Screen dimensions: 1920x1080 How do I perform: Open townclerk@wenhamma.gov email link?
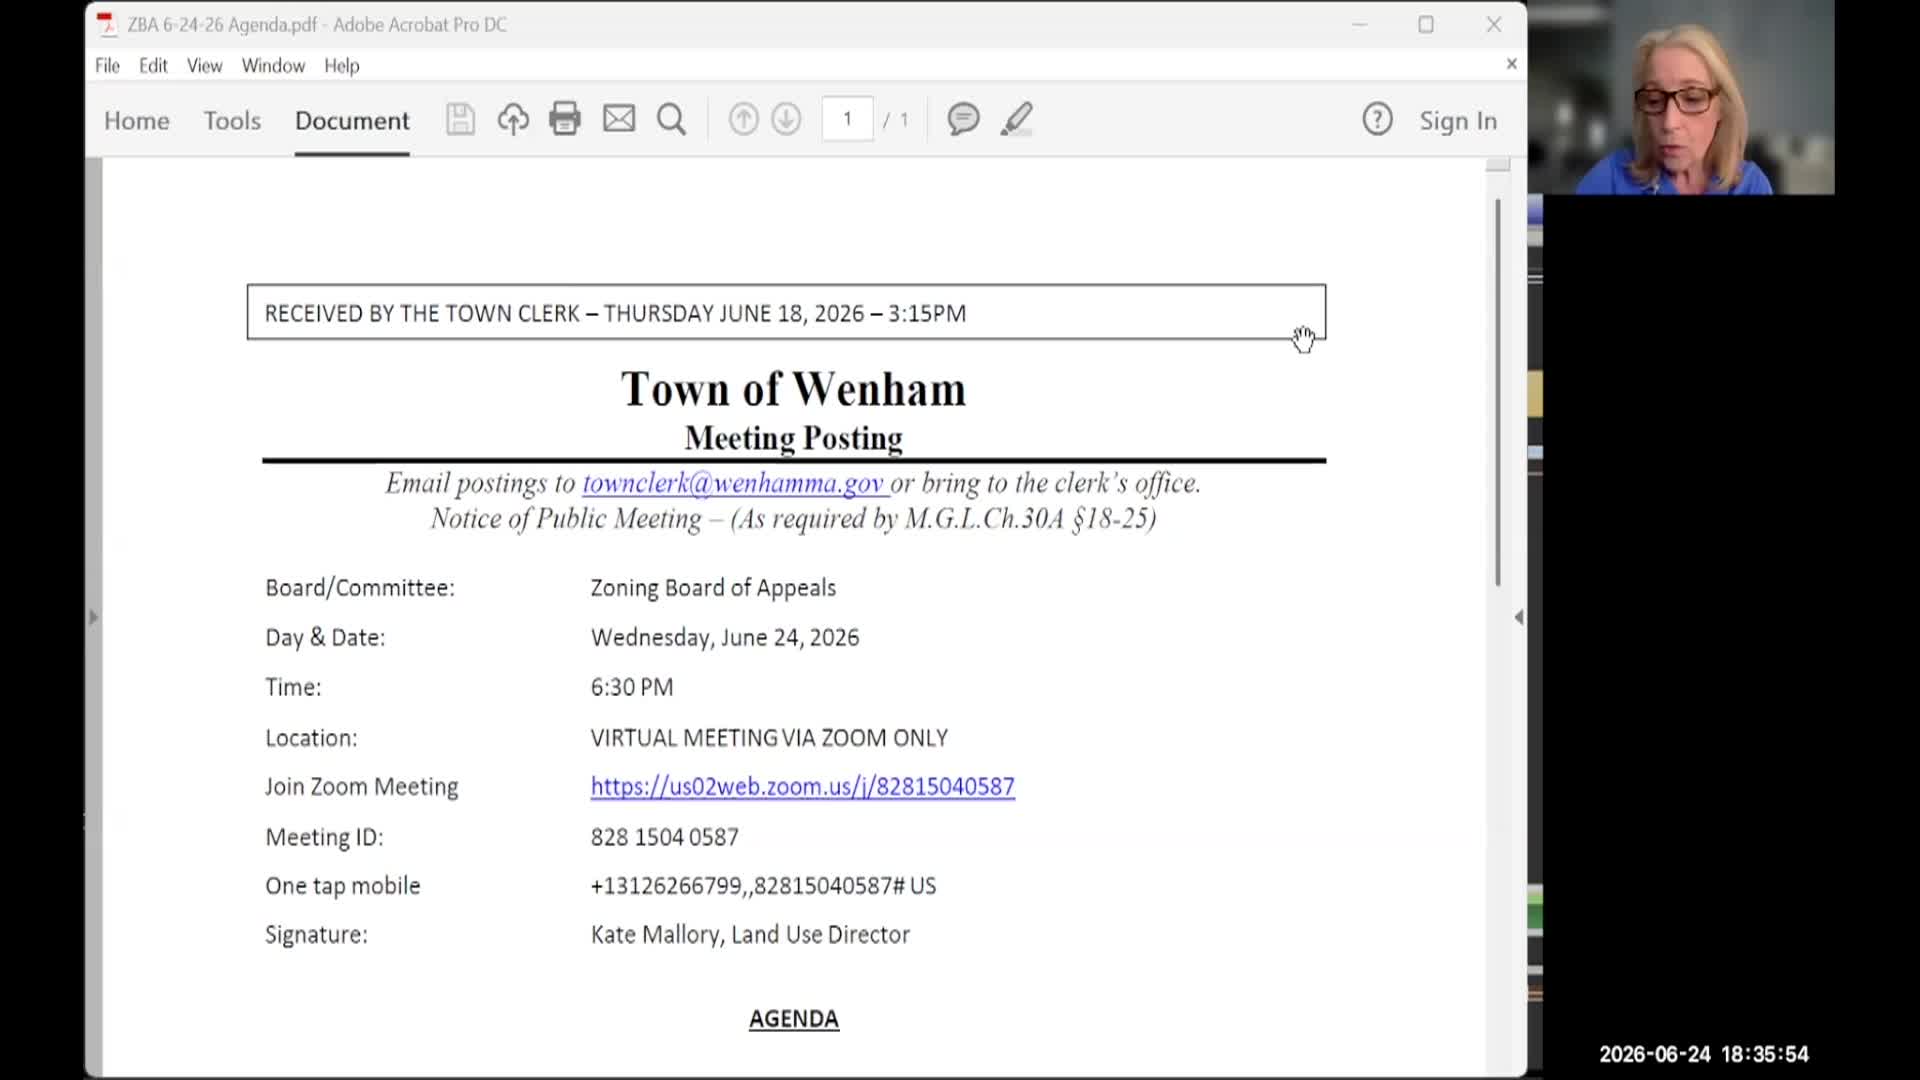tap(733, 483)
